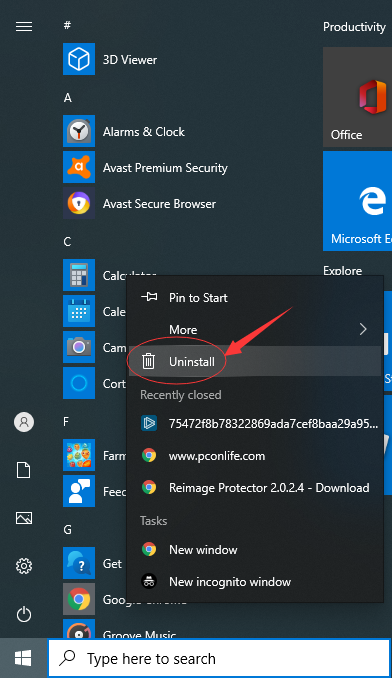This screenshot has width=392, height=678.
Task: Launch Alarms & Clock from the list
Action: click(x=143, y=131)
